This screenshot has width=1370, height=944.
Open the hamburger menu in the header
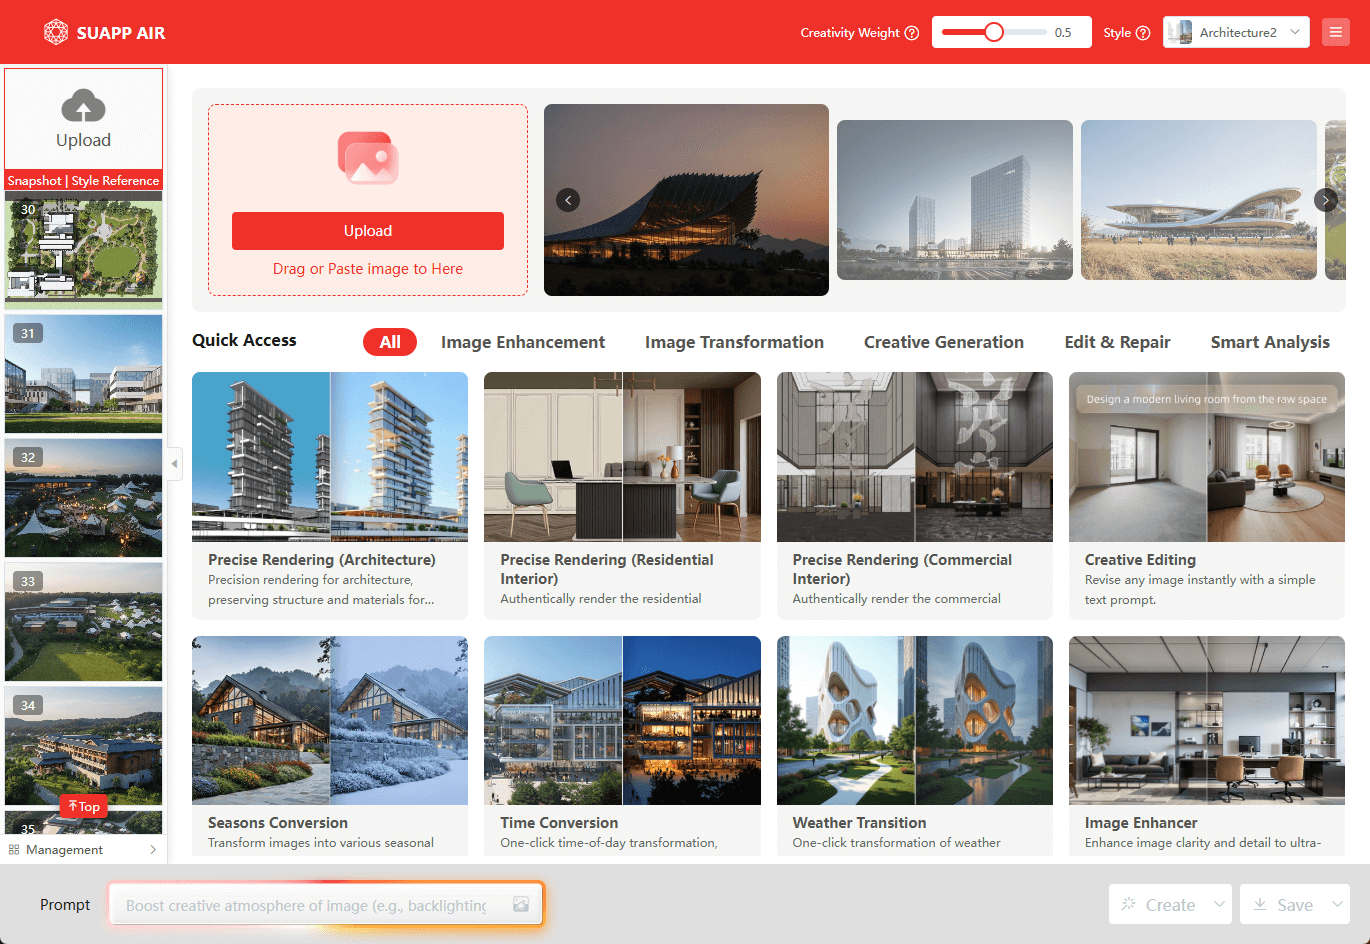(1335, 32)
